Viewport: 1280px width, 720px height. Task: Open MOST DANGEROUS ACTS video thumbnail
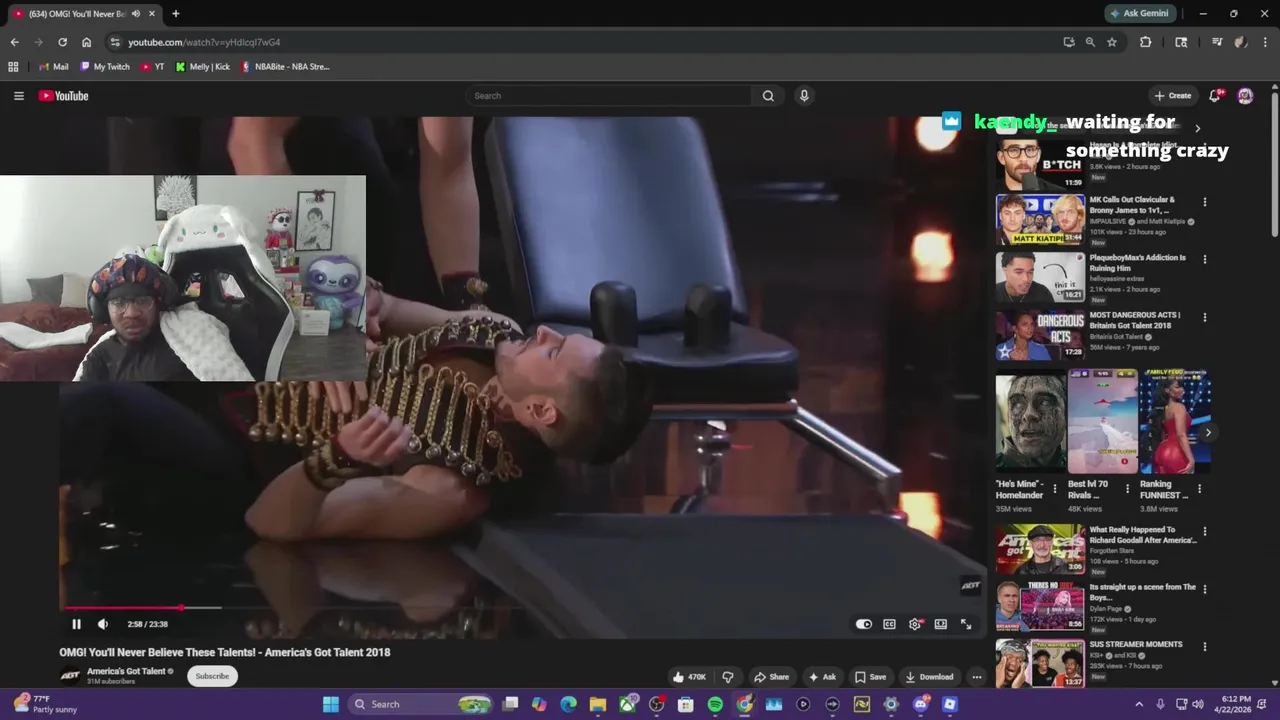(1040, 334)
